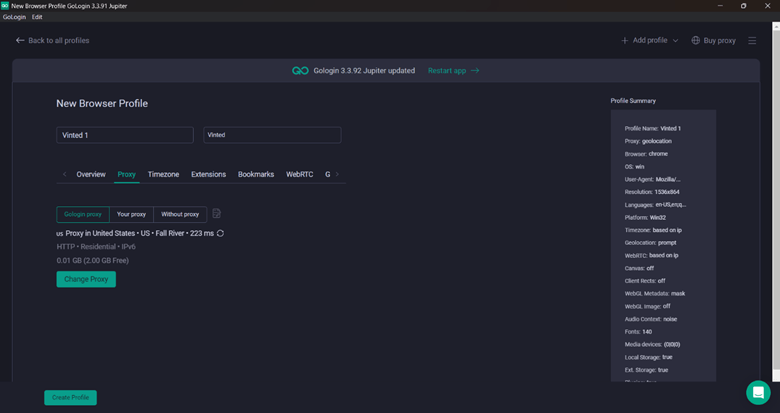Viewport: 780px width, 413px height.
Task: Click the Create Profile button
Action: (x=70, y=398)
